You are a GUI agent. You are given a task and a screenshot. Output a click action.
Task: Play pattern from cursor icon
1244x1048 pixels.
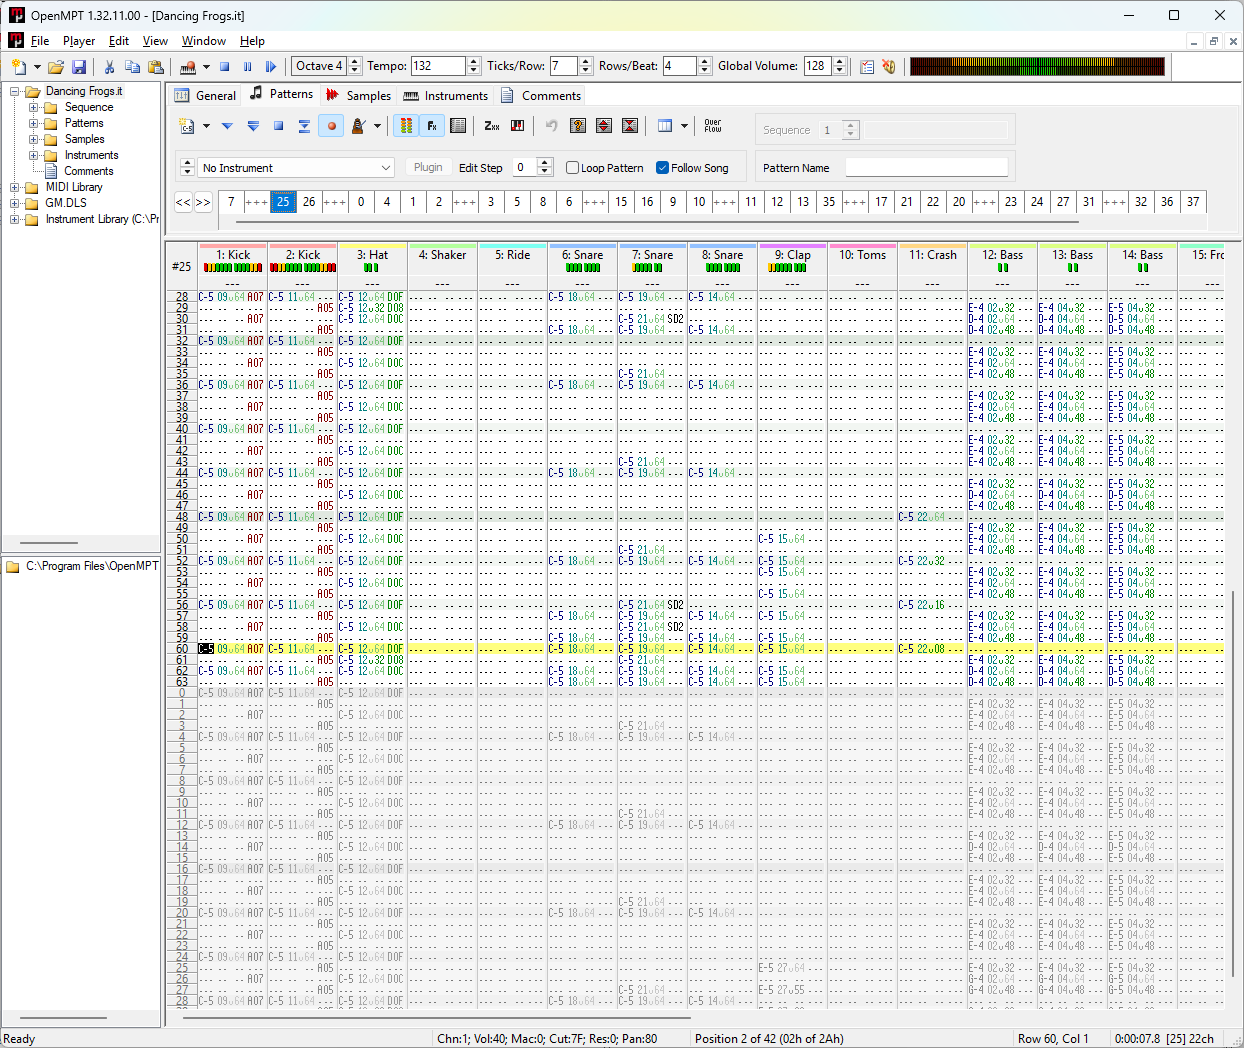click(227, 126)
